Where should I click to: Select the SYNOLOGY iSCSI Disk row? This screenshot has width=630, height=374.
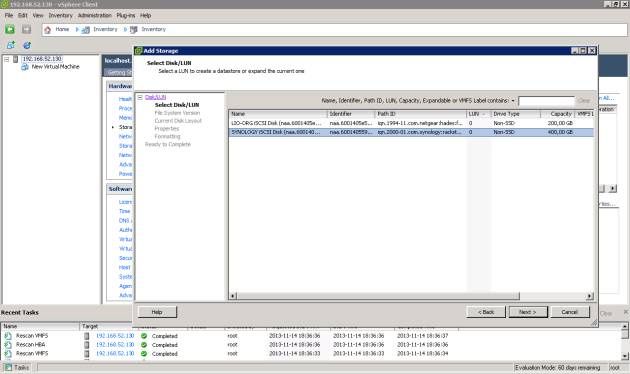tap(411, 132)
